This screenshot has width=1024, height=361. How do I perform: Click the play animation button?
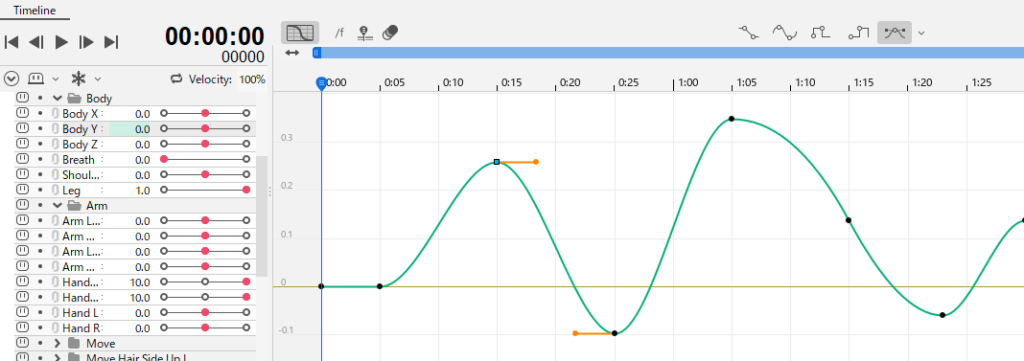pos(61,42)
